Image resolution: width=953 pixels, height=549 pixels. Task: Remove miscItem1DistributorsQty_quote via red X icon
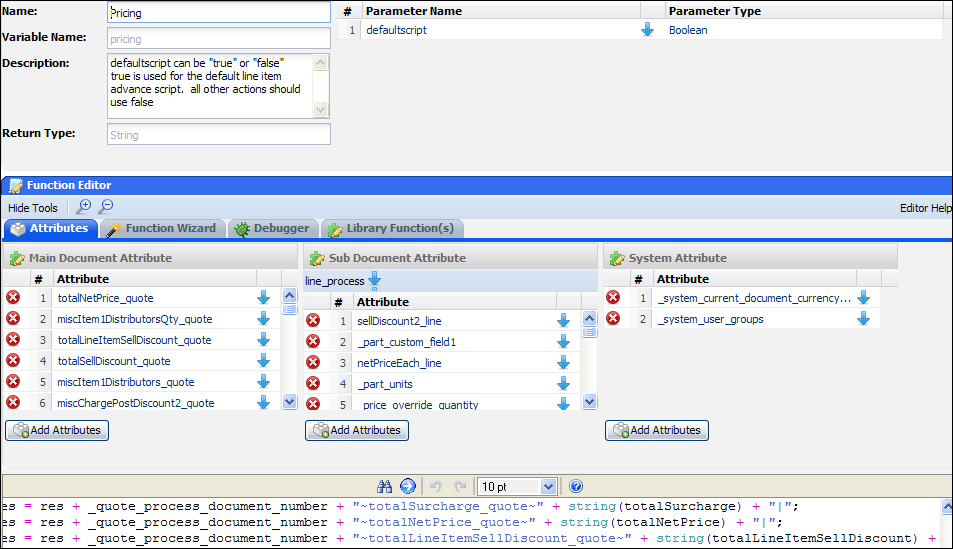pos(13,319)
